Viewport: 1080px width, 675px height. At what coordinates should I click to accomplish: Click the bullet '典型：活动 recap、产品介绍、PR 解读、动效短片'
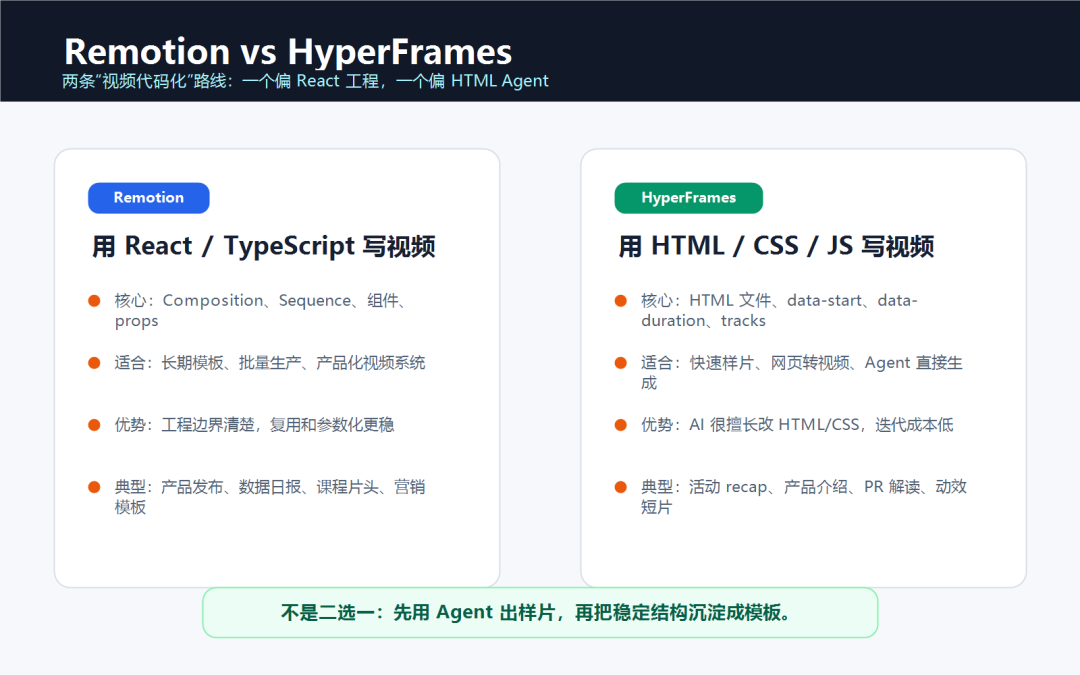(804, 497)
